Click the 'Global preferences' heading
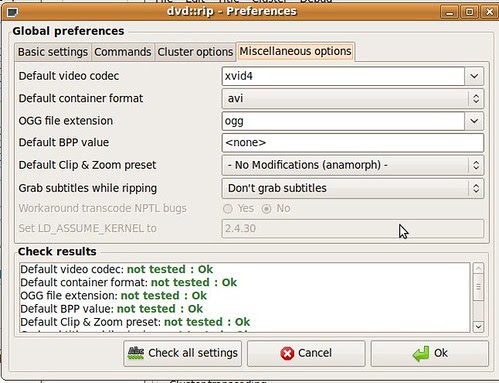The image size is (499, 383). click(x=68, y=31)
